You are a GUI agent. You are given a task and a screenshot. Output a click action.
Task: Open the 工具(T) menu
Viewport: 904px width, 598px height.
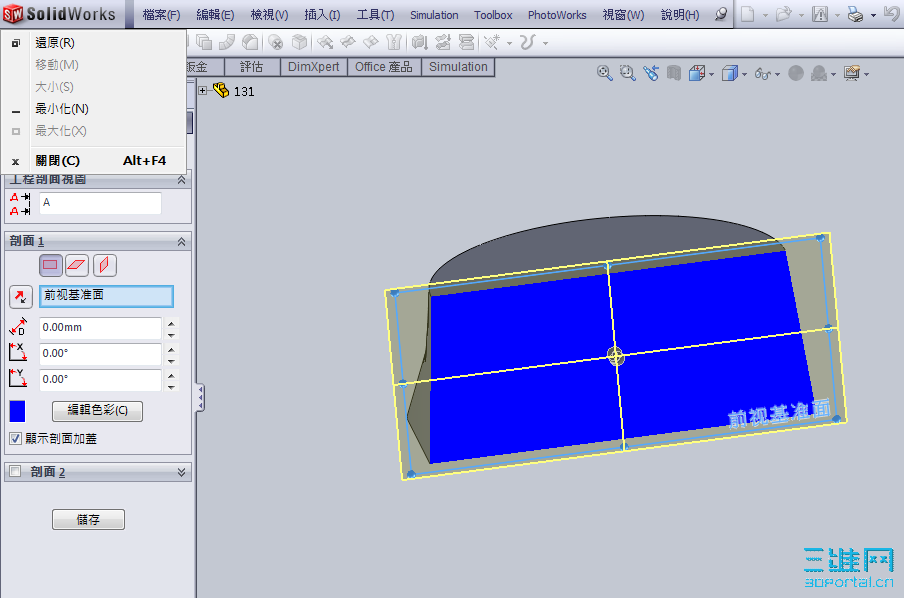click(x=375, y=15)
